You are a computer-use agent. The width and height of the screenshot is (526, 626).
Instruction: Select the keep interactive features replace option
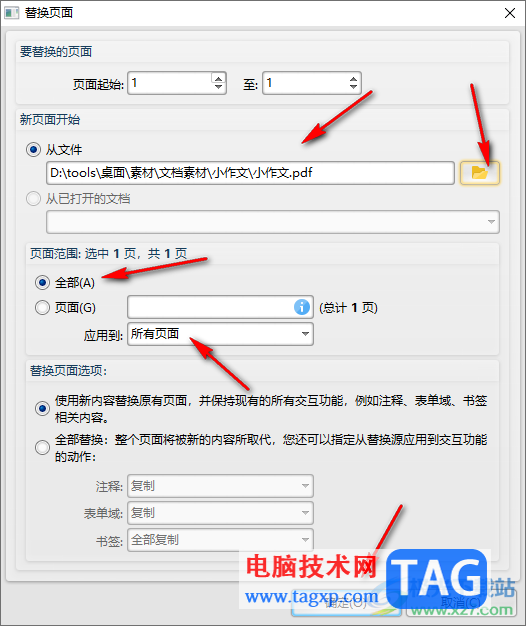pyautogui.click(x=42, y=408)
